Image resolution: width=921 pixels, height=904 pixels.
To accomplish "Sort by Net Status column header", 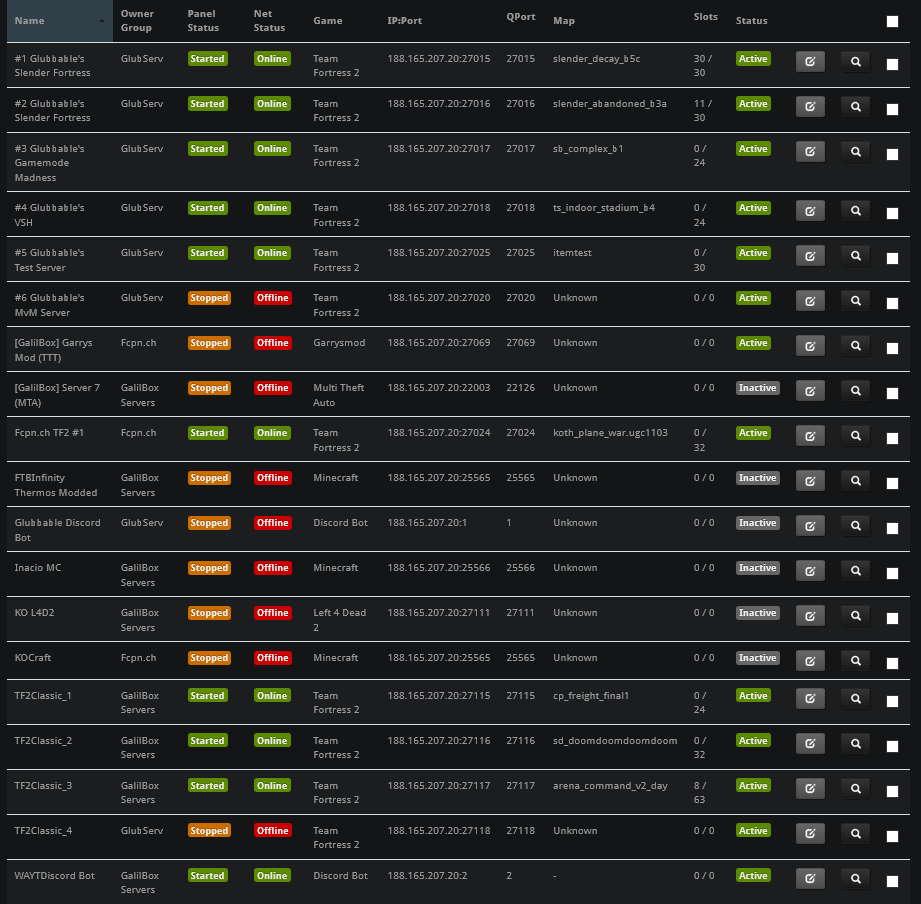I will (269, 21).
